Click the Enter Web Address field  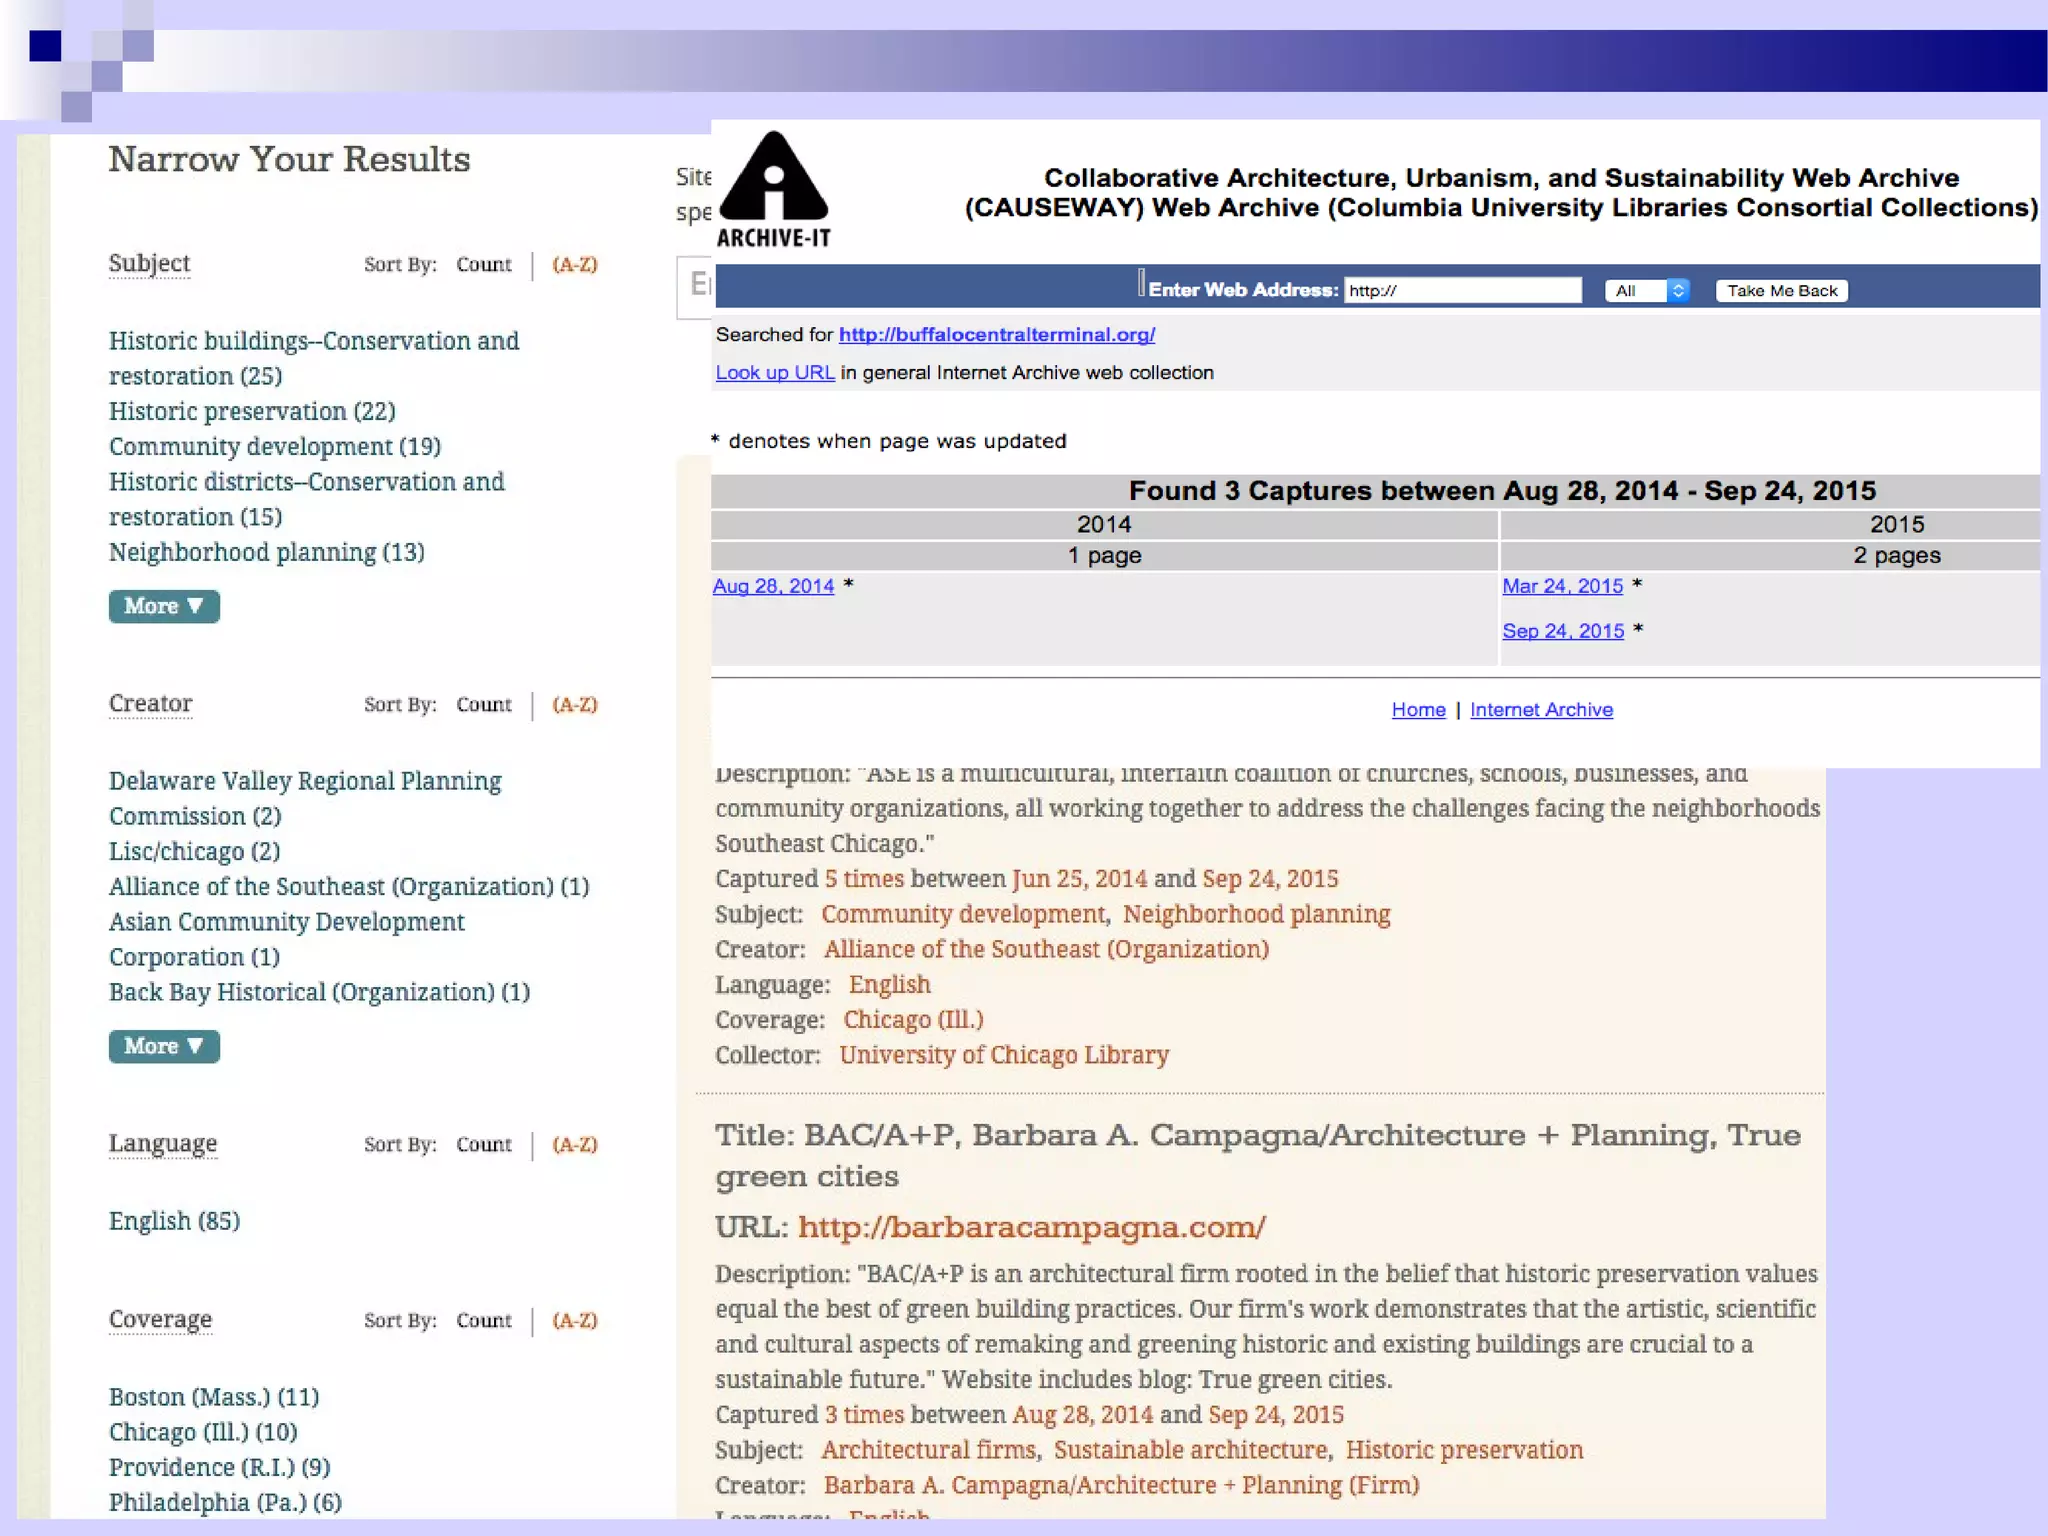click(1462, 291)
